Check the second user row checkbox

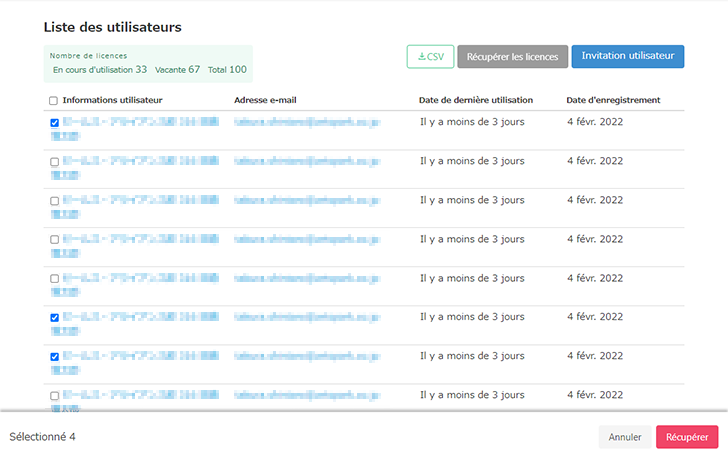pos(54,162)
